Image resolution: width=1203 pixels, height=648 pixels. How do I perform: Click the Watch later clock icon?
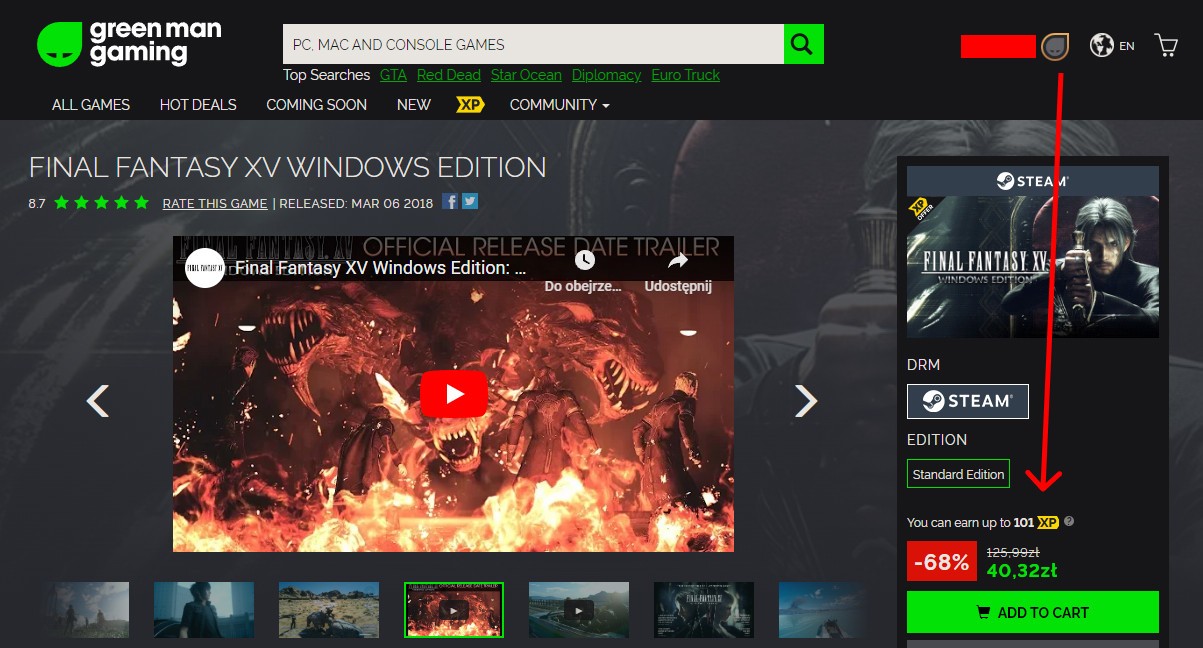pos(584,260)
